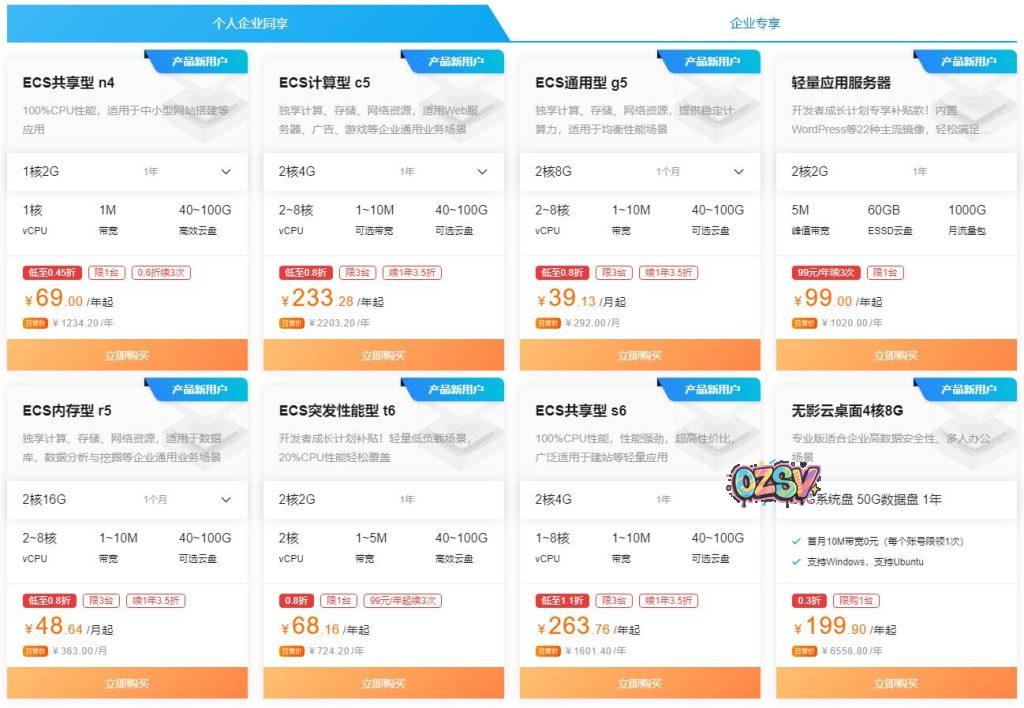The height and width of the screenshot is (708, 1024).
Task: Click the 产品新用户 badge on ECS突发性能型 t6
Action: pos(455,389)
